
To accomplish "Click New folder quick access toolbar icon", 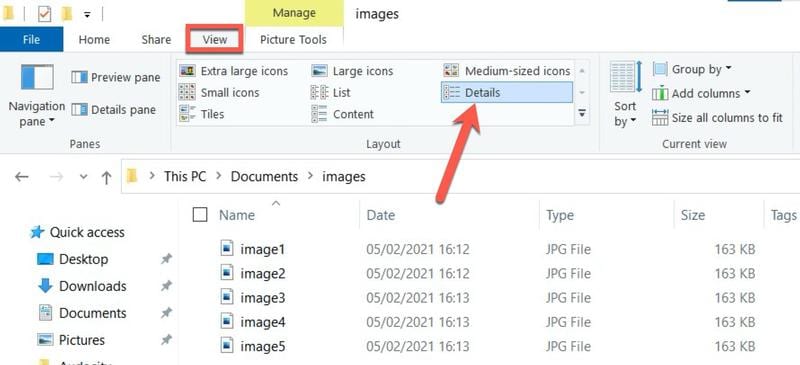I will [x=67, y=14].
